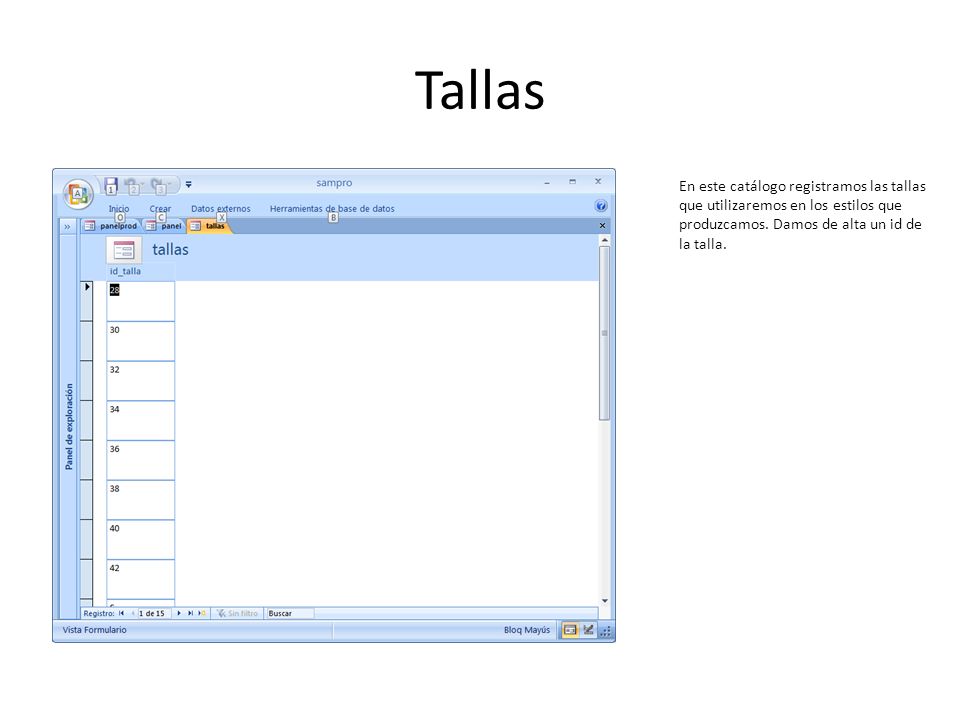This screenshot has width=960, height=720.
Task: Click the record selector of the record 28
Action: (87, 301)
